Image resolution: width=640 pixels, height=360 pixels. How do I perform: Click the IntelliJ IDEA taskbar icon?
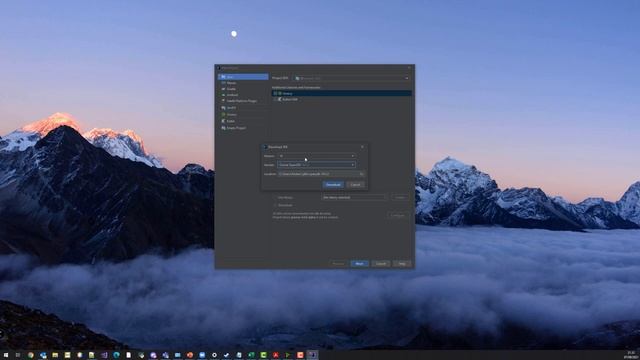pyautogui.click(x=312, y=355)
